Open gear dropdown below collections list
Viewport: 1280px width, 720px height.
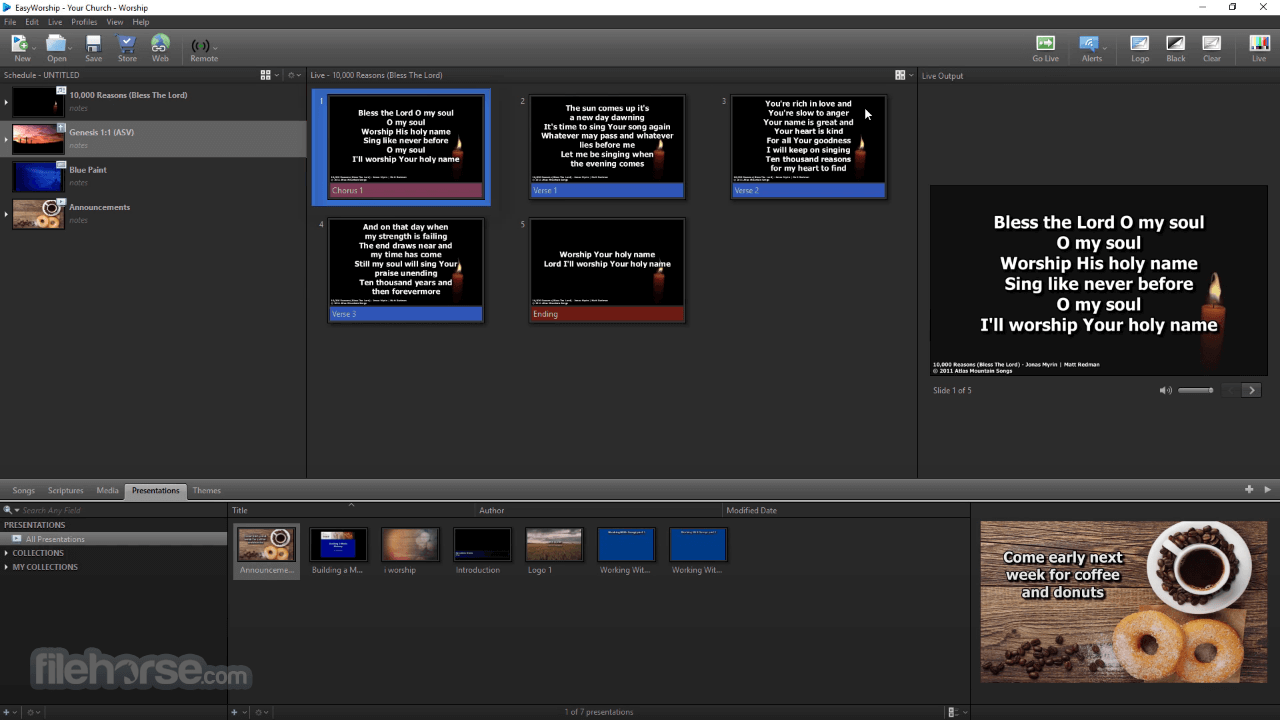(32, 712)
